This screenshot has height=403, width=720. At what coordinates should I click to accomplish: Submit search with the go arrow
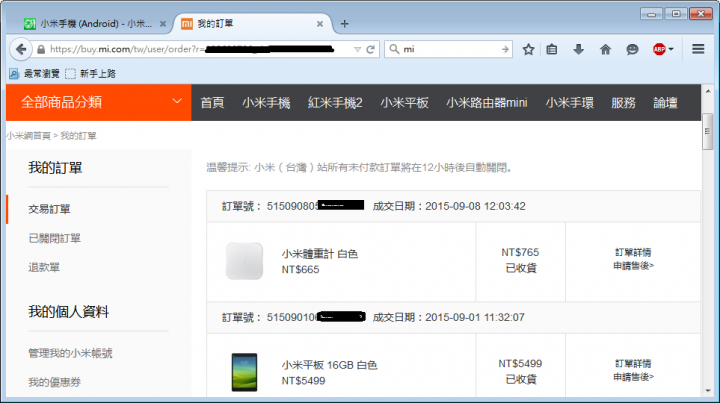pyautogui.click(x=505, y=49)
